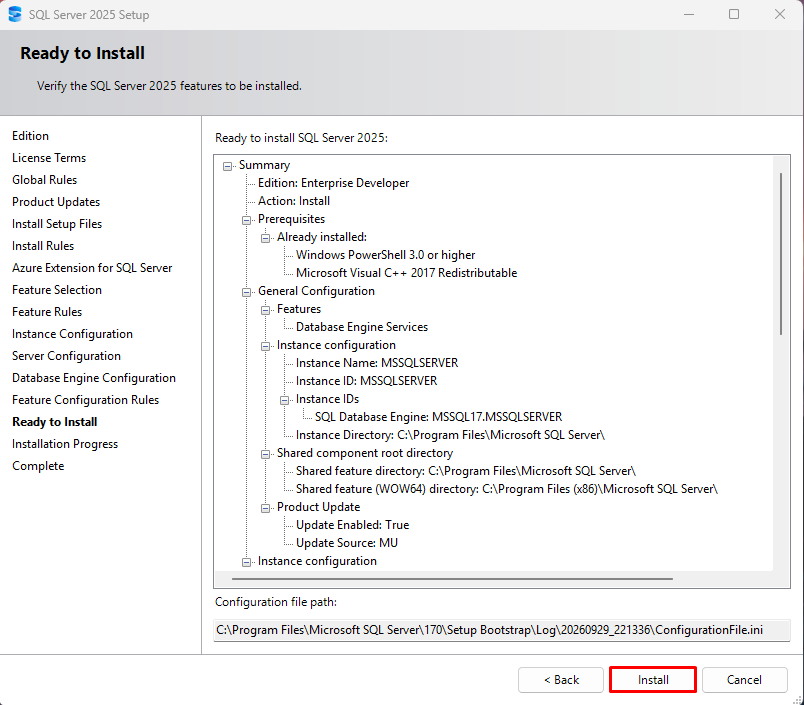Collapse the Prerequisites node
The image size is (804, 705).
point(247,220)
